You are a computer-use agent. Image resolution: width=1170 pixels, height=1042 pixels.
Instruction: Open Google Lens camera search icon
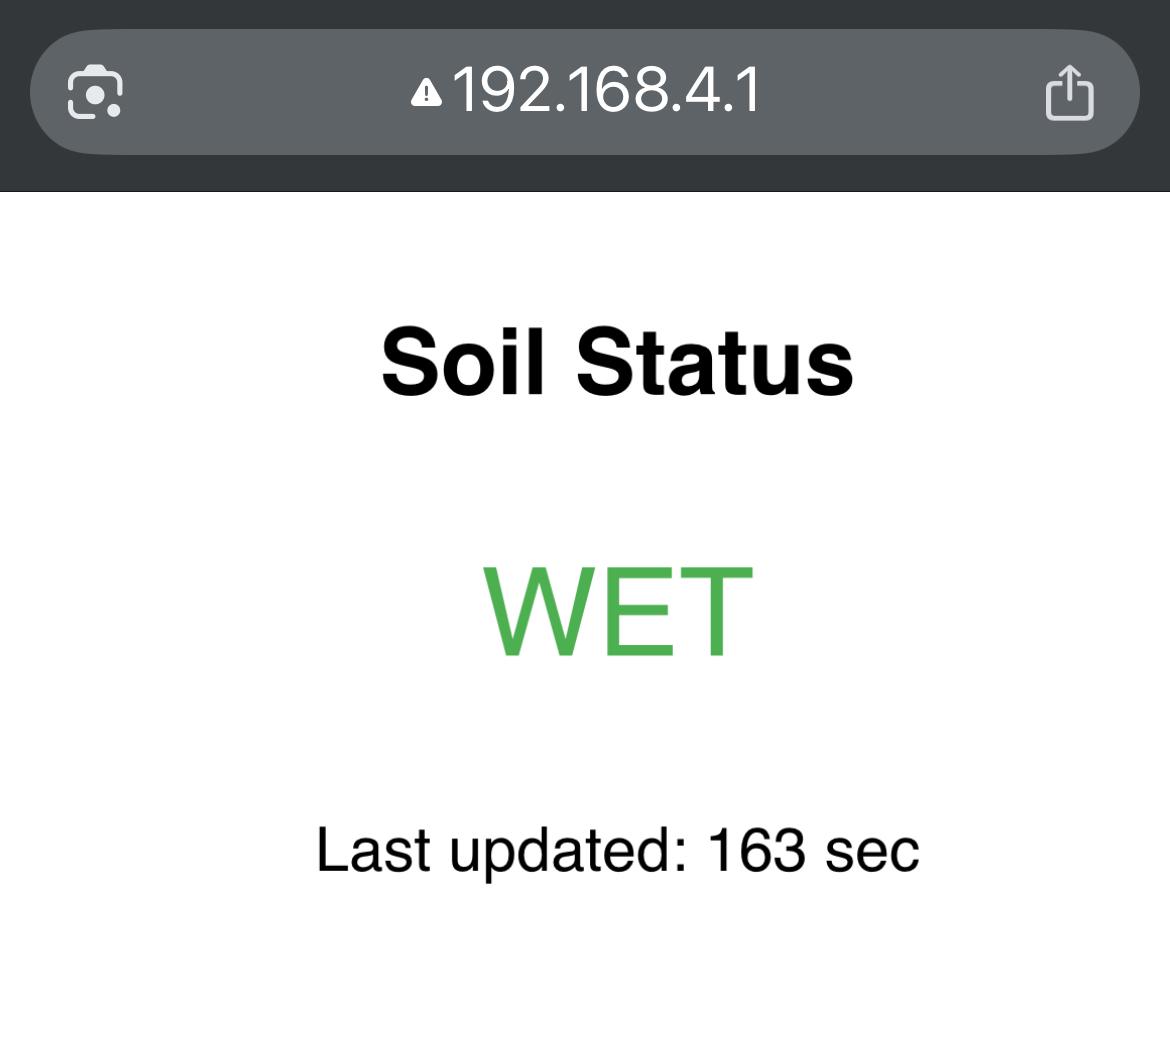pos(95,92)
